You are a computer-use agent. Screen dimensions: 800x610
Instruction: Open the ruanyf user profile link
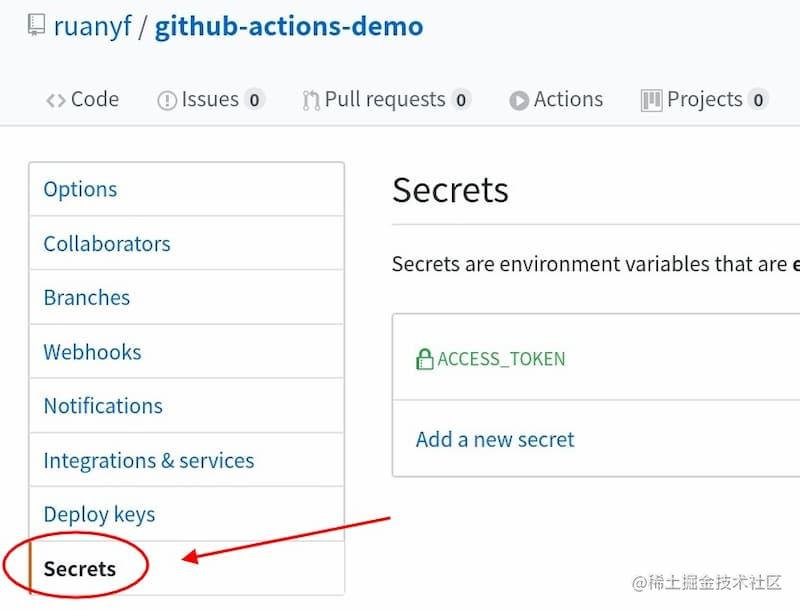click(93, 25)
